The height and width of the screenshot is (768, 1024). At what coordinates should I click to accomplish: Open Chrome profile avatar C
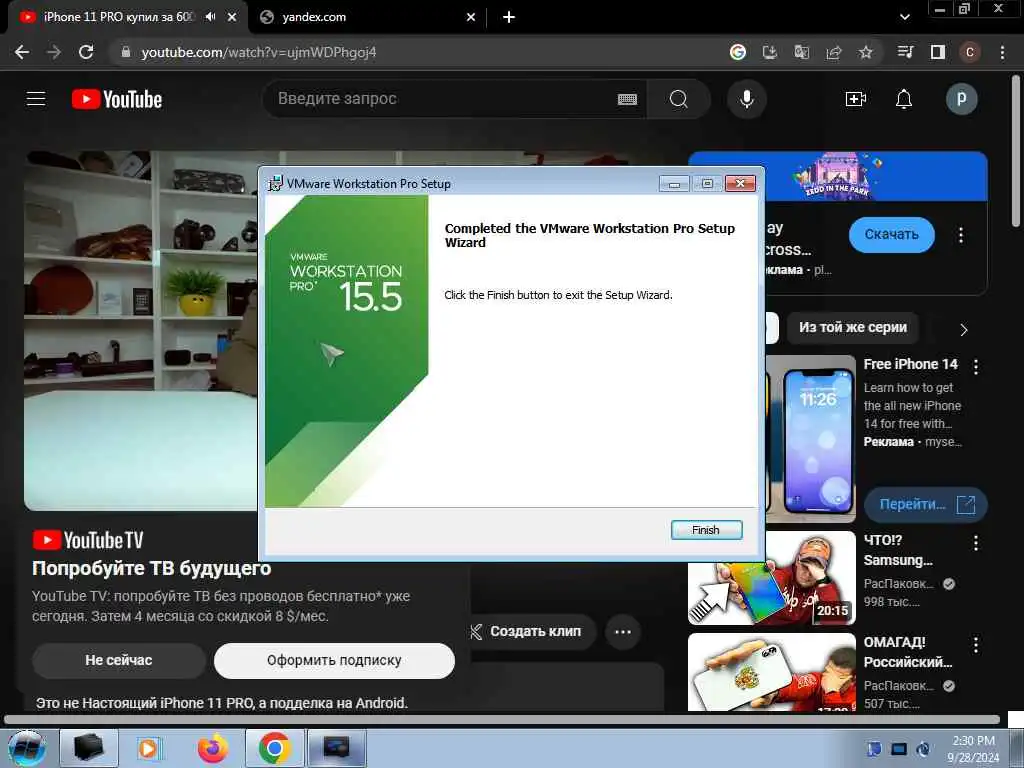[x=970, y=52]
